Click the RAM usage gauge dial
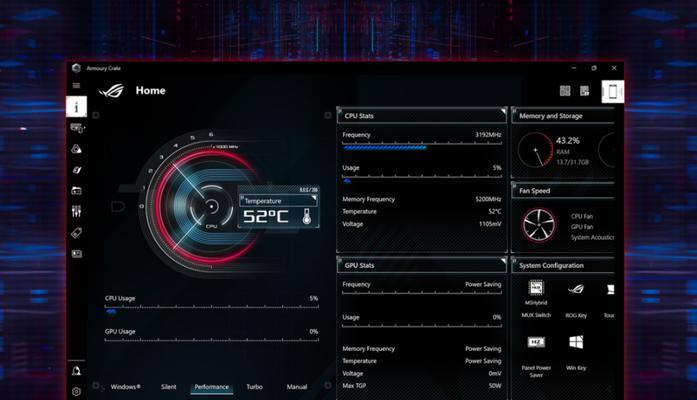 [x=535, y=150]
